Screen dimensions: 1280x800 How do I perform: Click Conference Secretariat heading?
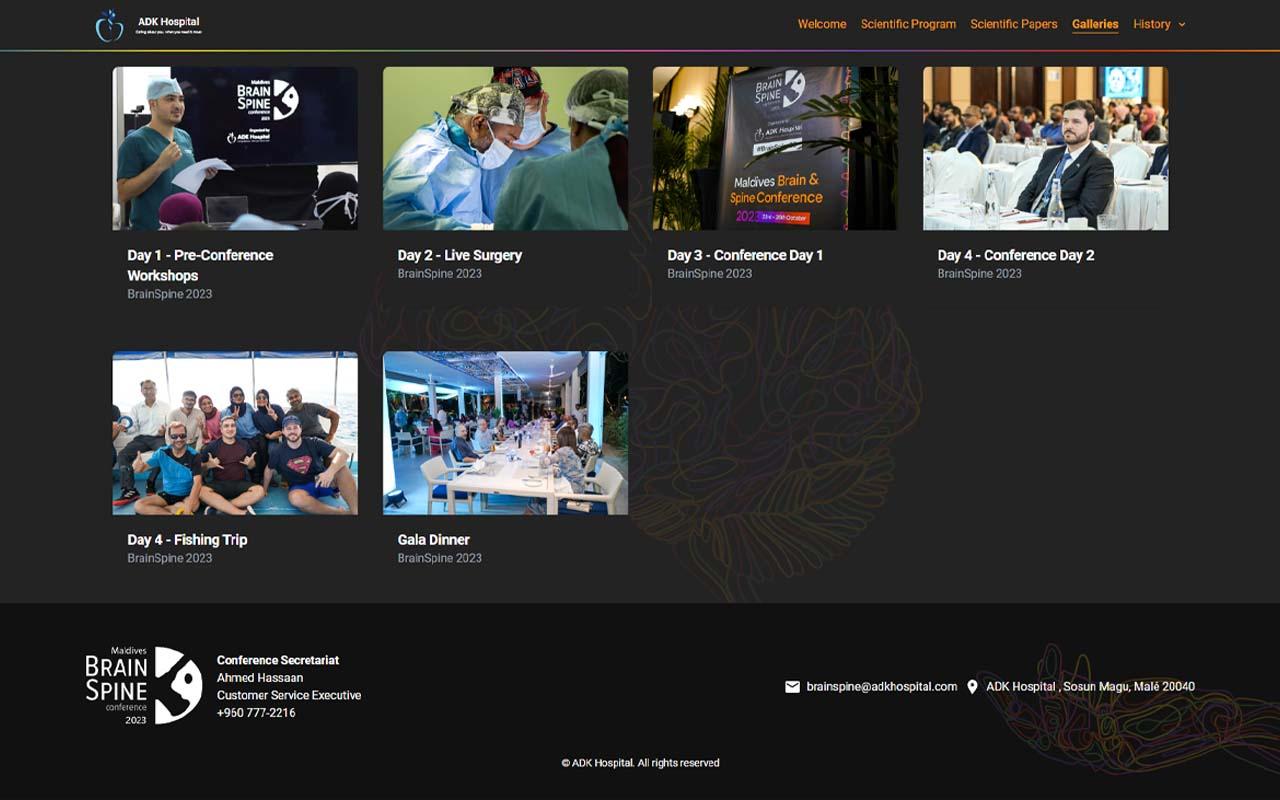click(278, 660)
